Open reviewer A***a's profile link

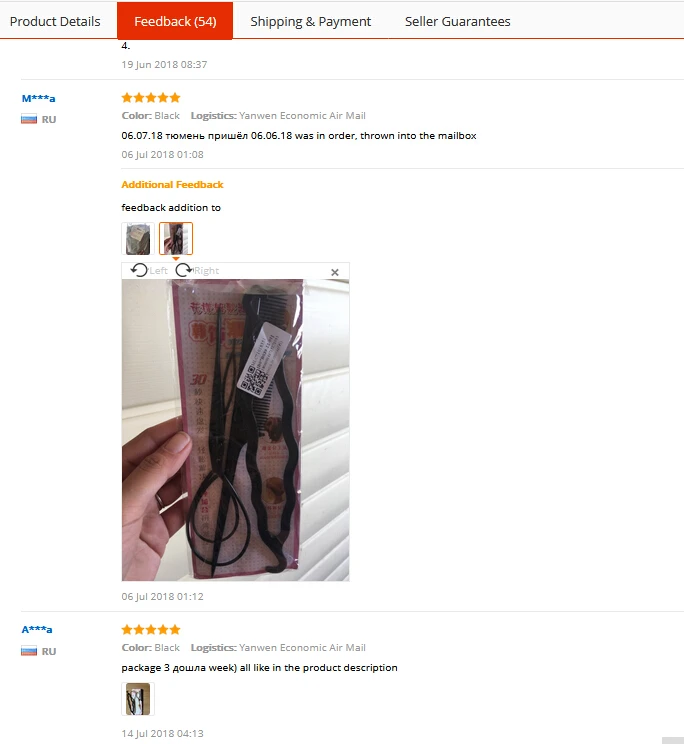tap(37, 630)
